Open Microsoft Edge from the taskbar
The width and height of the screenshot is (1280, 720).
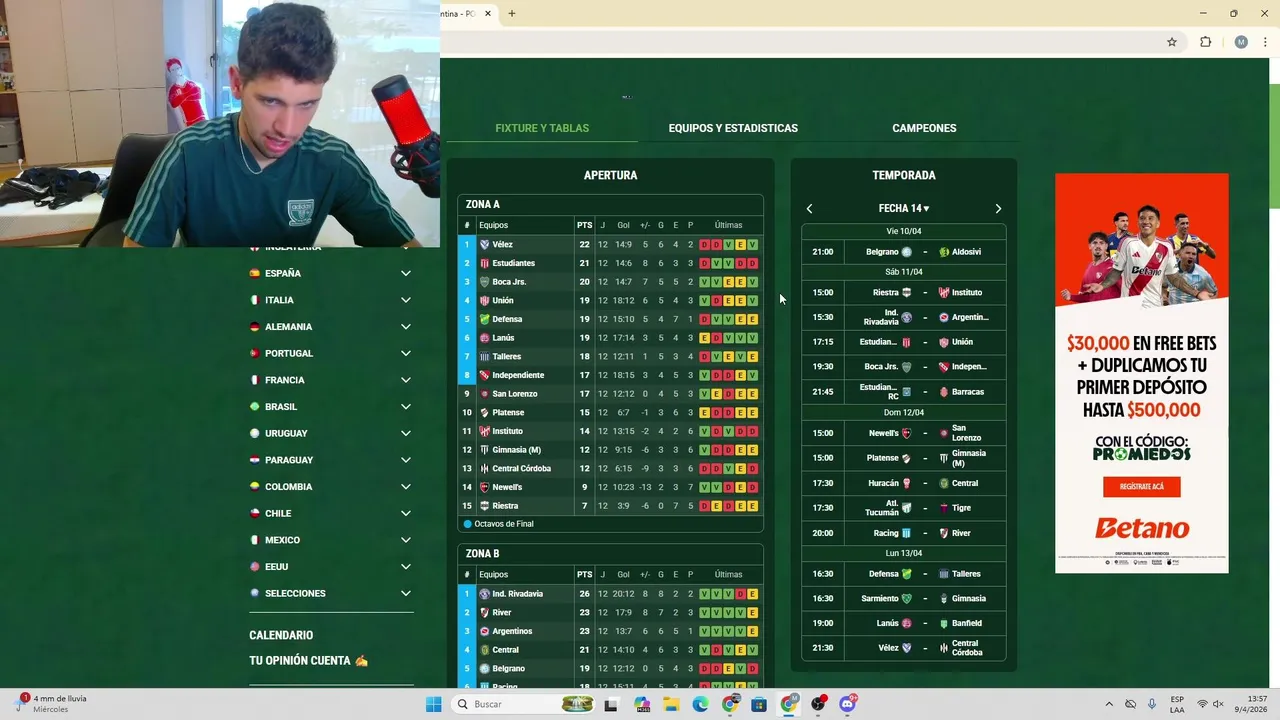pyautogui.click(x=701, y=704)
